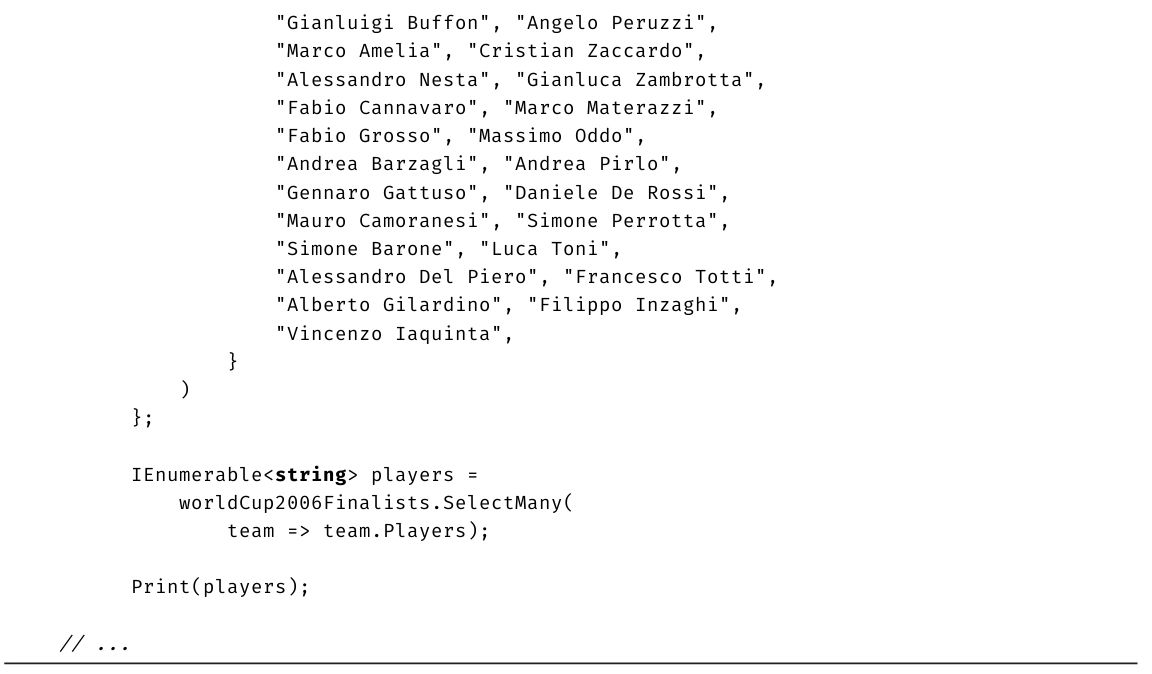Image resolution: width=1152 pixels, height=674 pixels.
Task: Click the bold string keyword
Action: coord(311,475)
